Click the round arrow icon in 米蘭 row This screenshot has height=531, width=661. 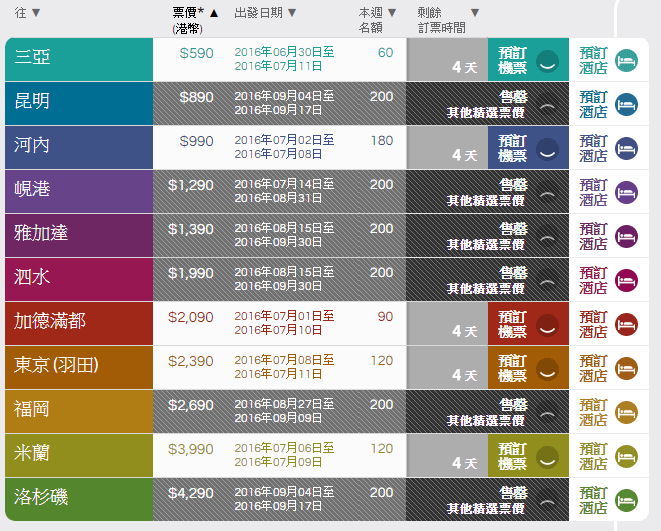tap(547, 457)
